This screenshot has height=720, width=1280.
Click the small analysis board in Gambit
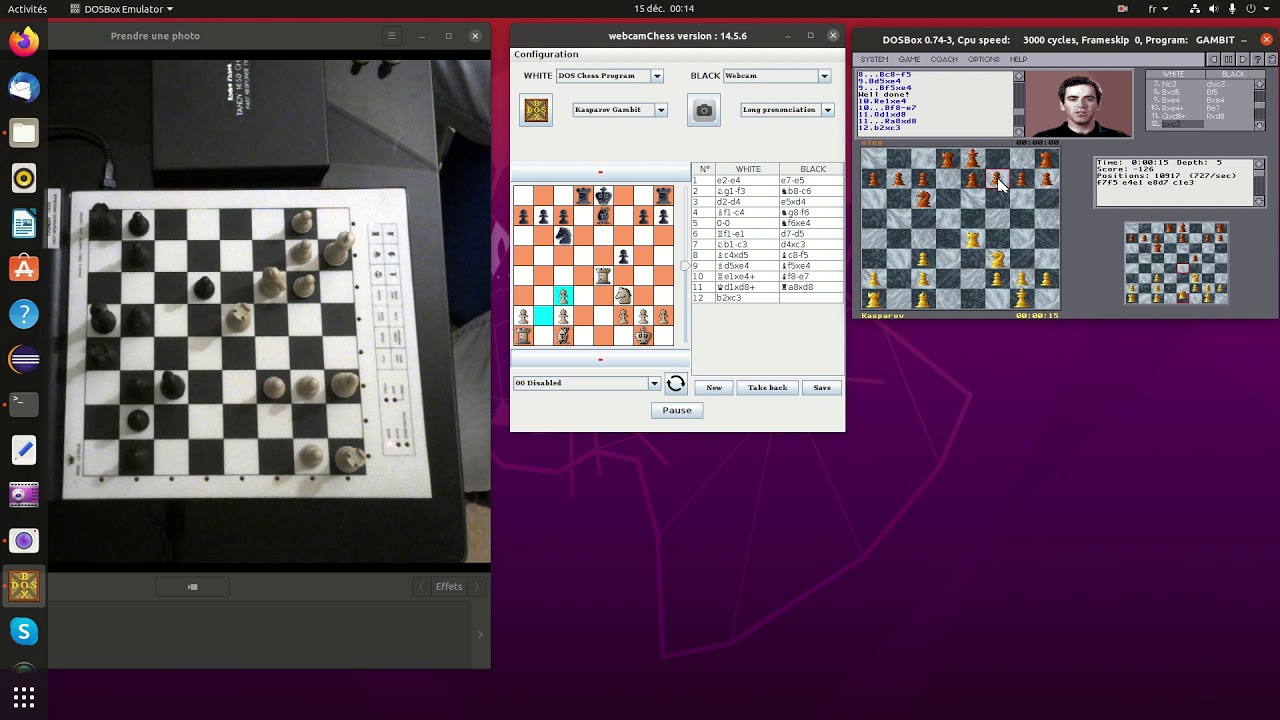coord(1176,263)
